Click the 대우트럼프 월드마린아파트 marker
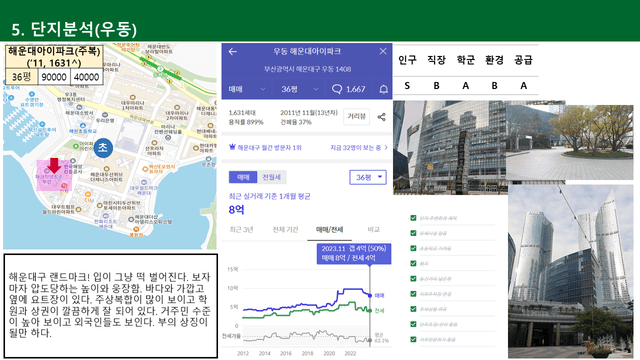Screen dimensions: 640x360 pos(79,209)
